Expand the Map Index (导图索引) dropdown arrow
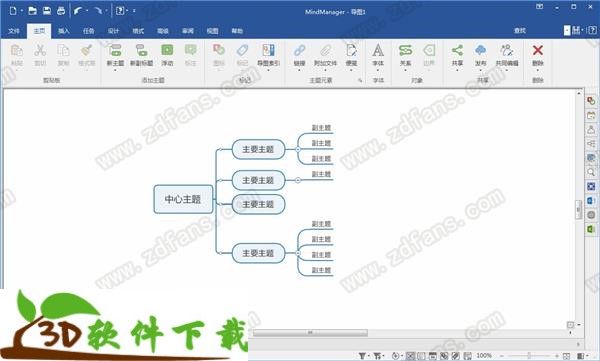This screenshot has height=361, width=600. (268, 70)
